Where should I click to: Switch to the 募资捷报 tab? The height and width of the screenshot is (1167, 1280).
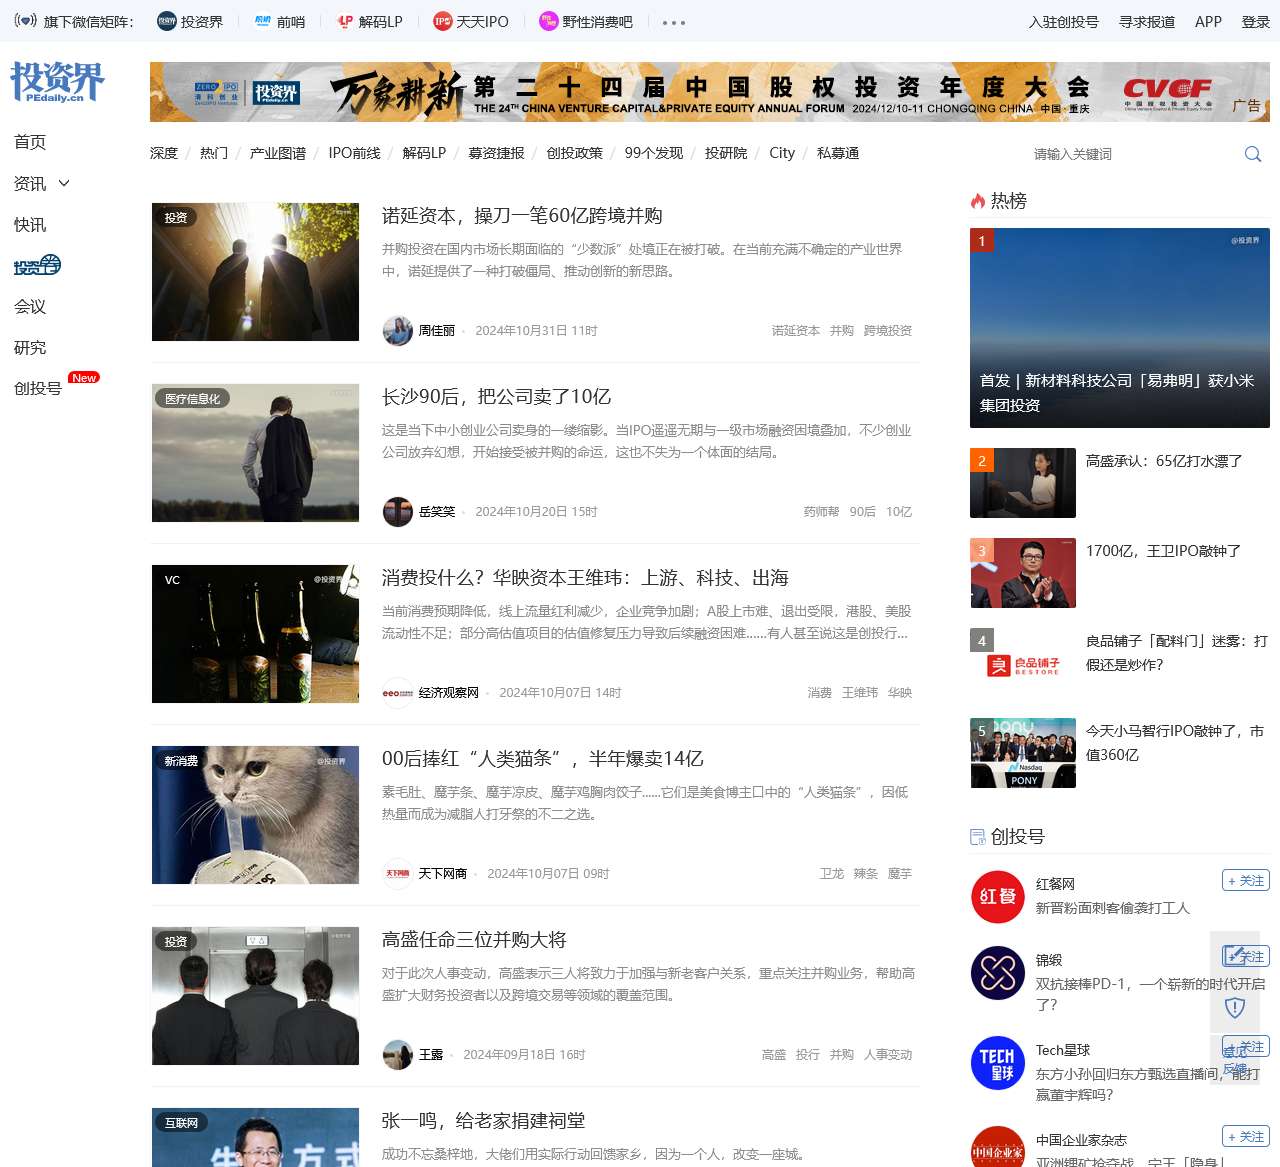[x=496, y=153]
